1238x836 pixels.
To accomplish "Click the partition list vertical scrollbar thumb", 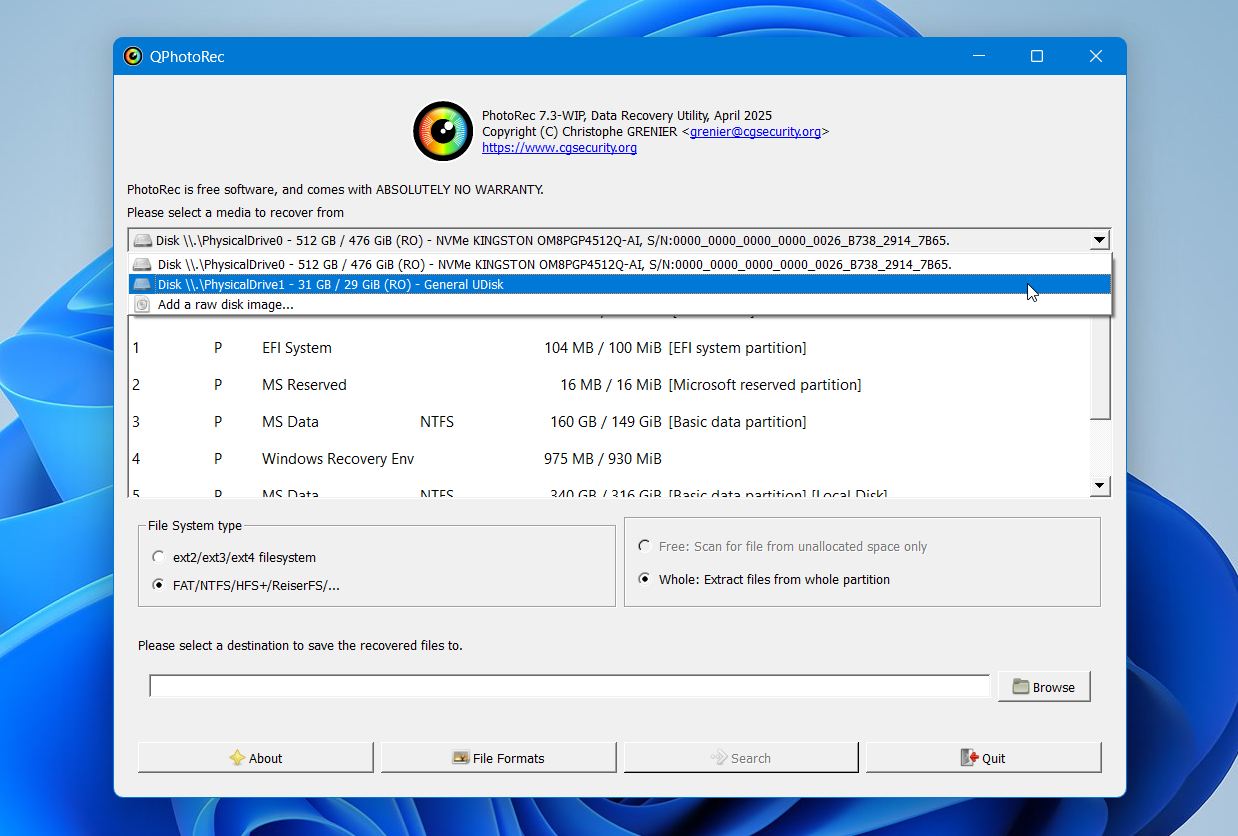I will pyautogui.click(x=1100, y=366).
